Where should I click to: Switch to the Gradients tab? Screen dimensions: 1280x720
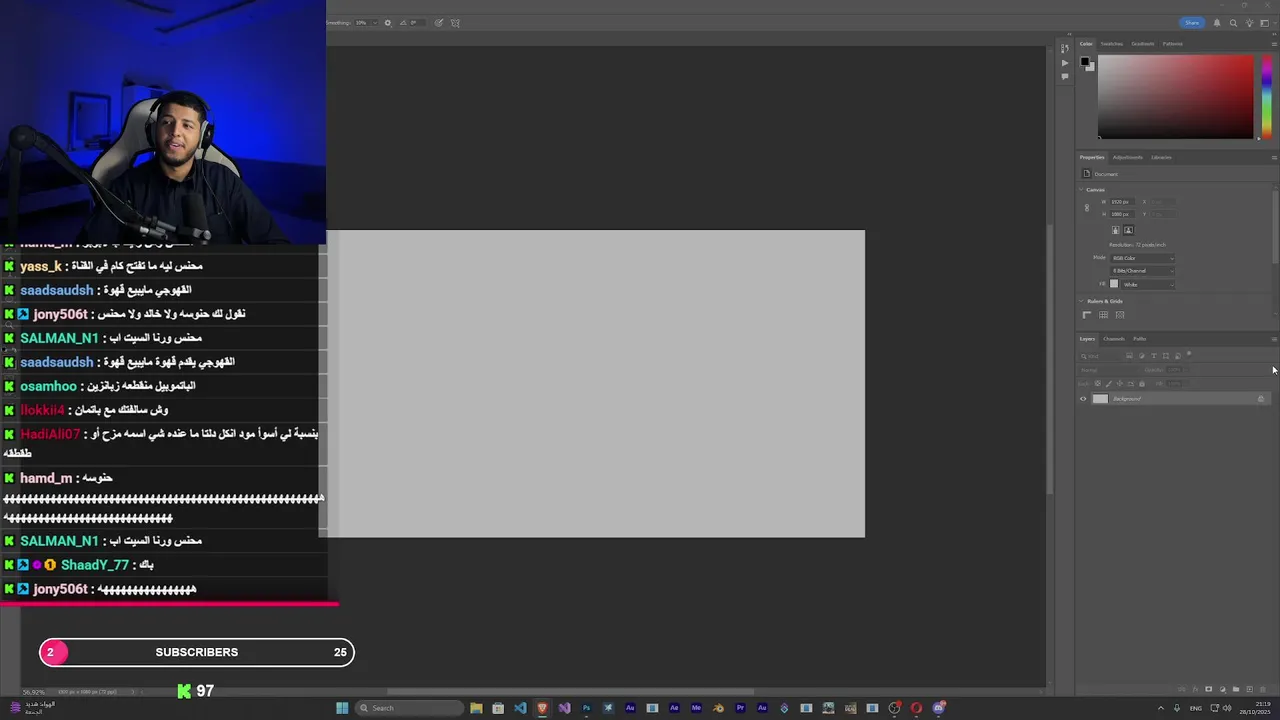[x=1143, y=44]
